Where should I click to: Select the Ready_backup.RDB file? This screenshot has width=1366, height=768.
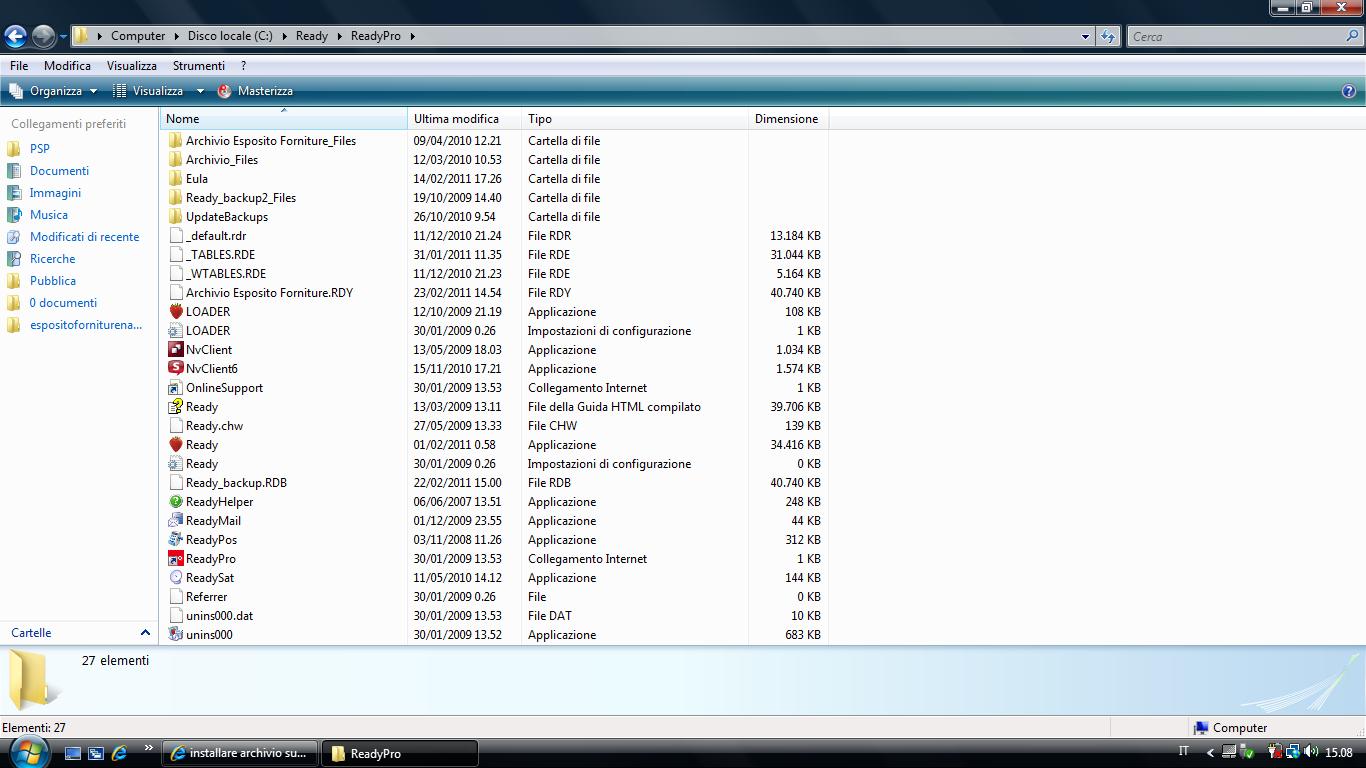coord(236,483)
